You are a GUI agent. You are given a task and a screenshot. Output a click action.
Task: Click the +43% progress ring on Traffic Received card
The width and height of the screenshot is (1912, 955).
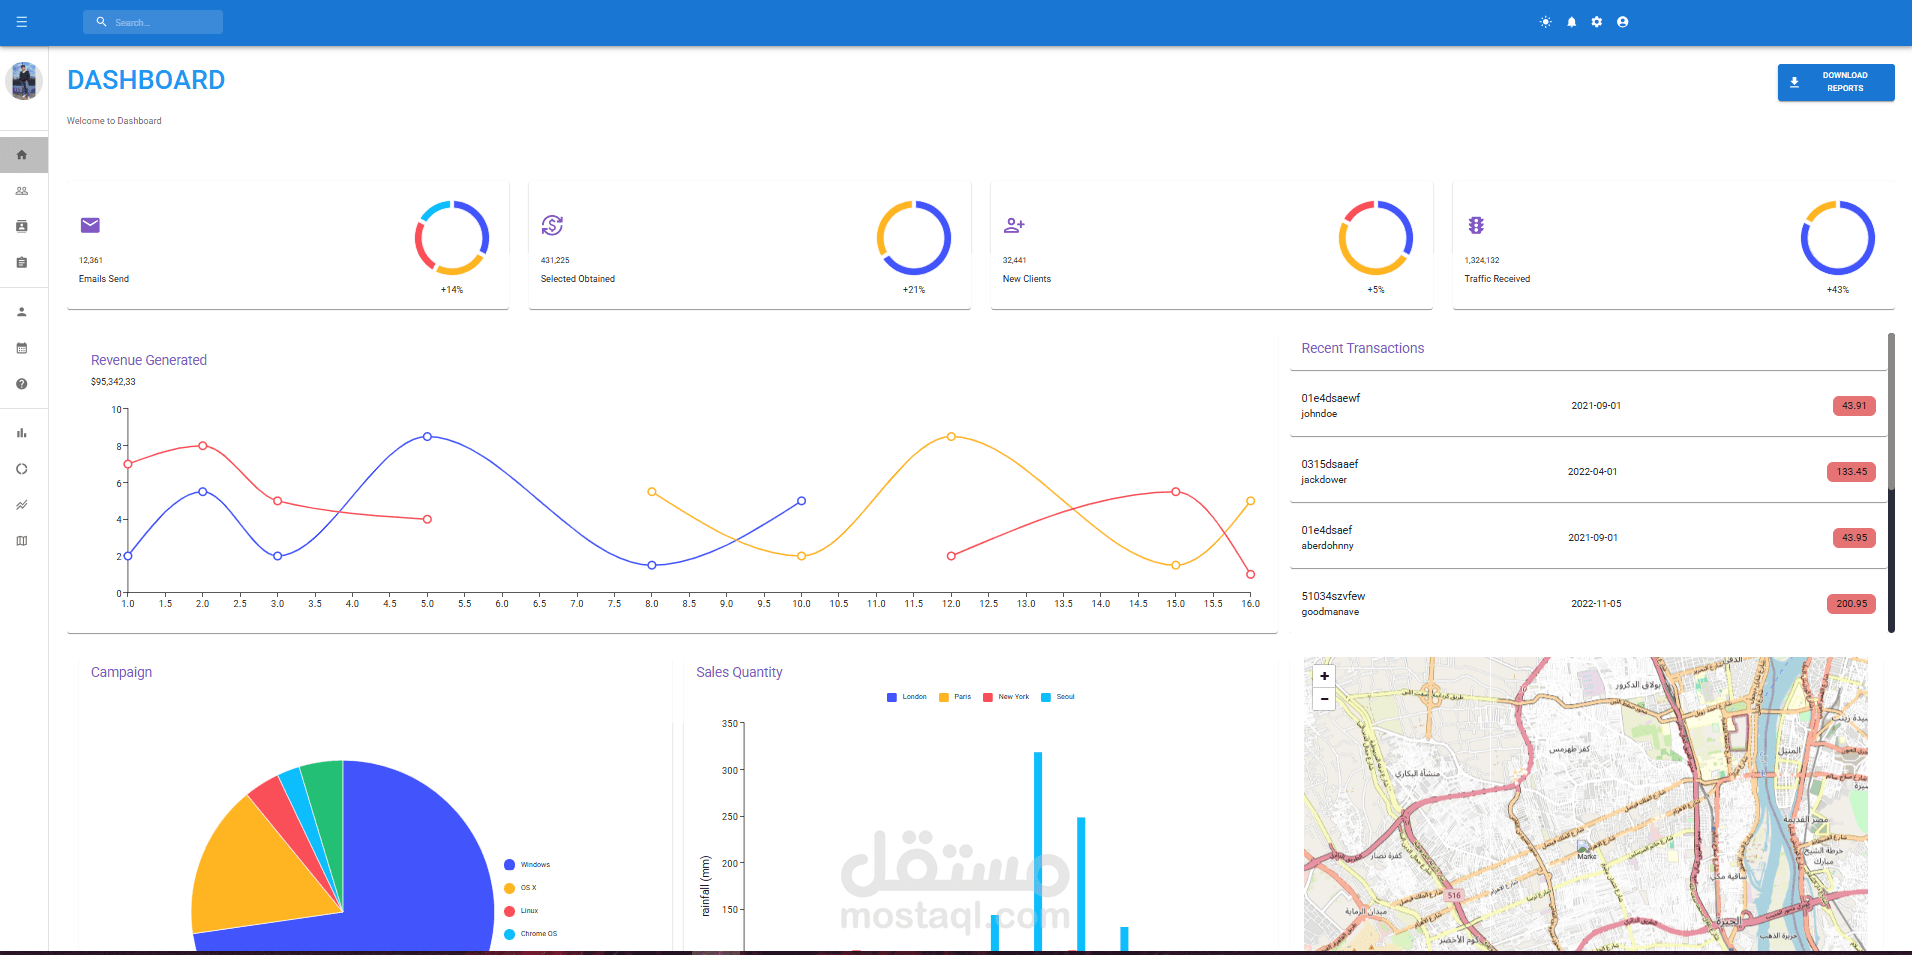coord(1838,238)
